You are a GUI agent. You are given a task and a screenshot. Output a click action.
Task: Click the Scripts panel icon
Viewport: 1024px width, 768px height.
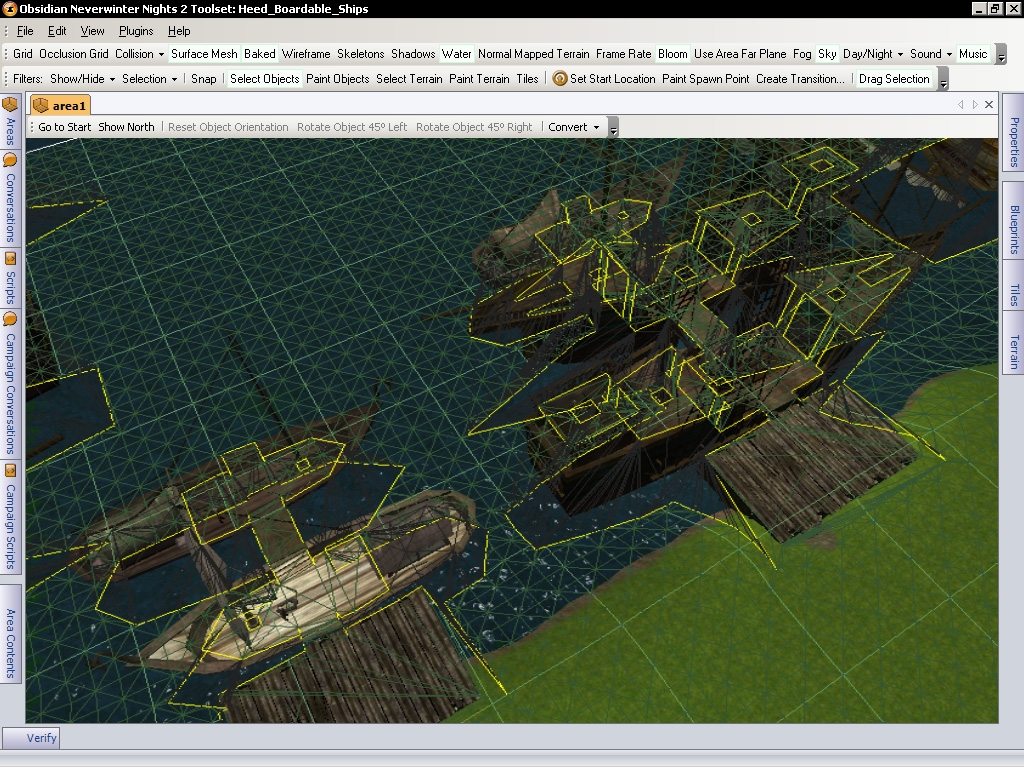(10, 258)
